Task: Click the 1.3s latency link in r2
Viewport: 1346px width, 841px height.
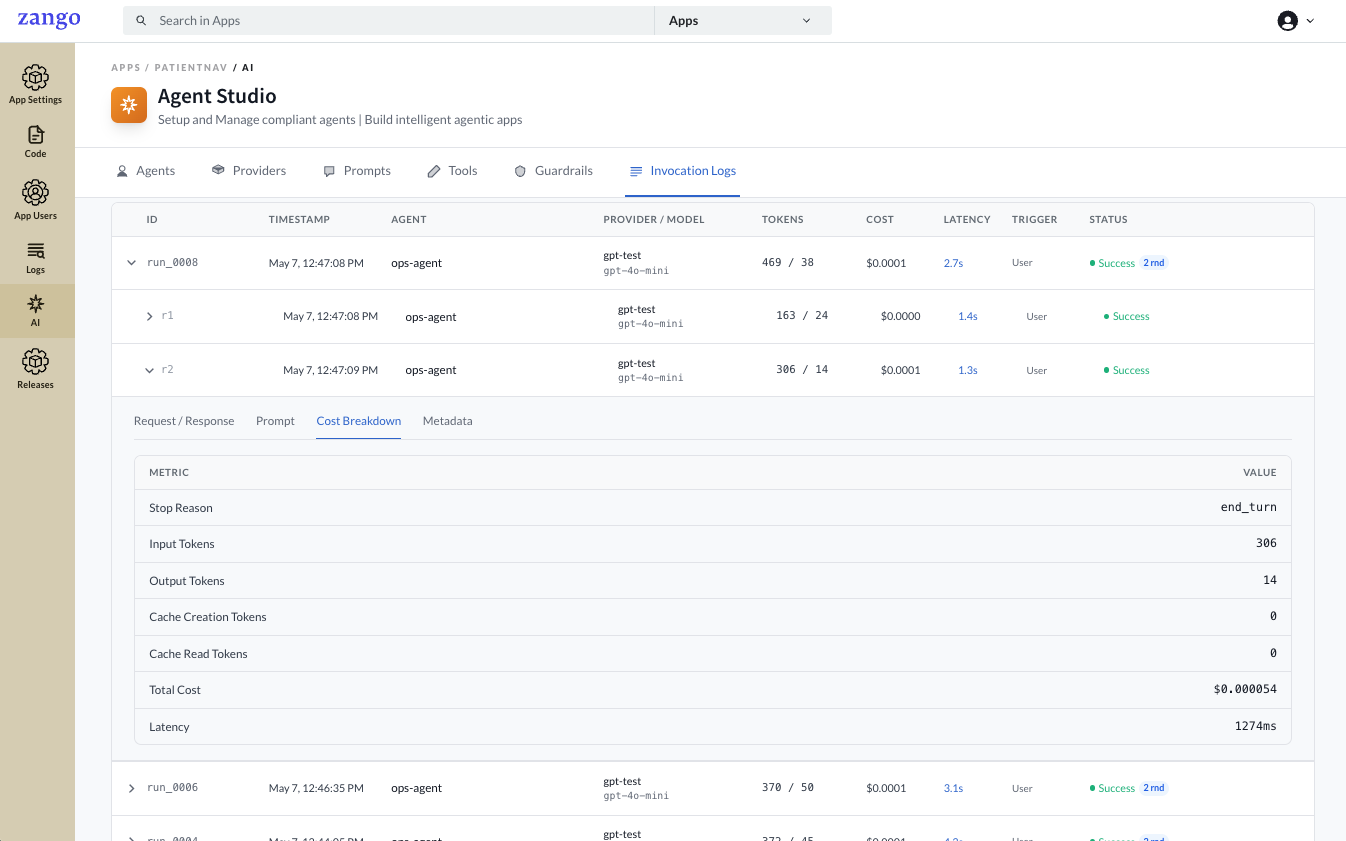Action: pyautogui.click(x=967, y=370)
